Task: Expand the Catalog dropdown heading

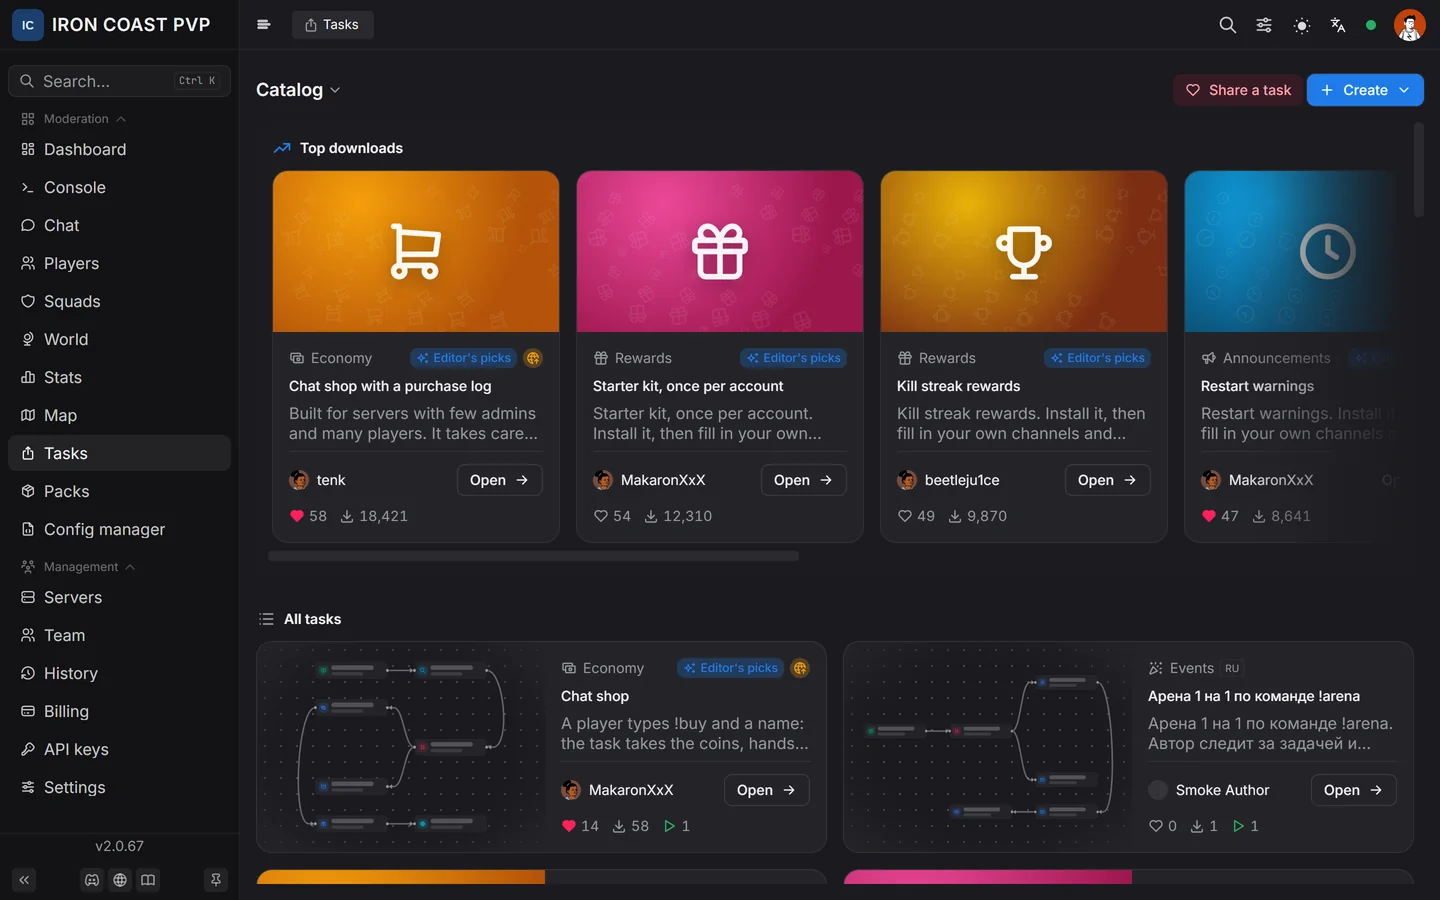Action: [x=298, y=90]
